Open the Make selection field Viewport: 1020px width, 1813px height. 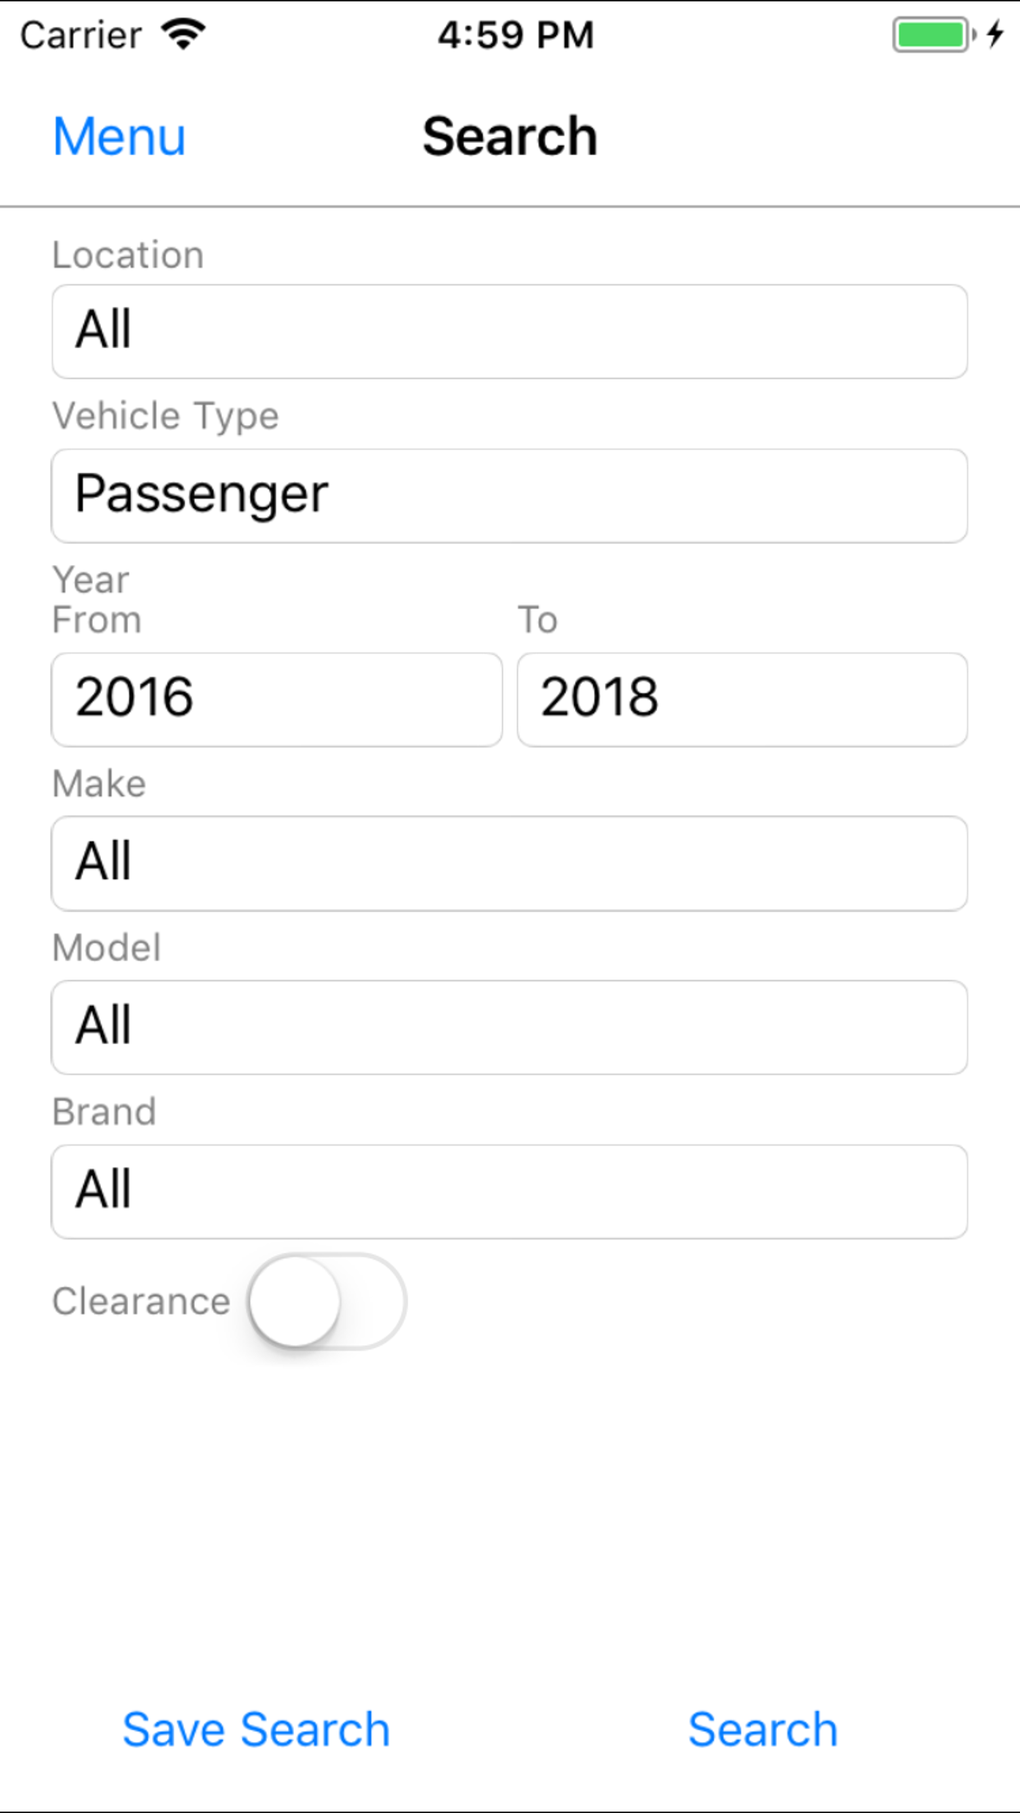509,863
